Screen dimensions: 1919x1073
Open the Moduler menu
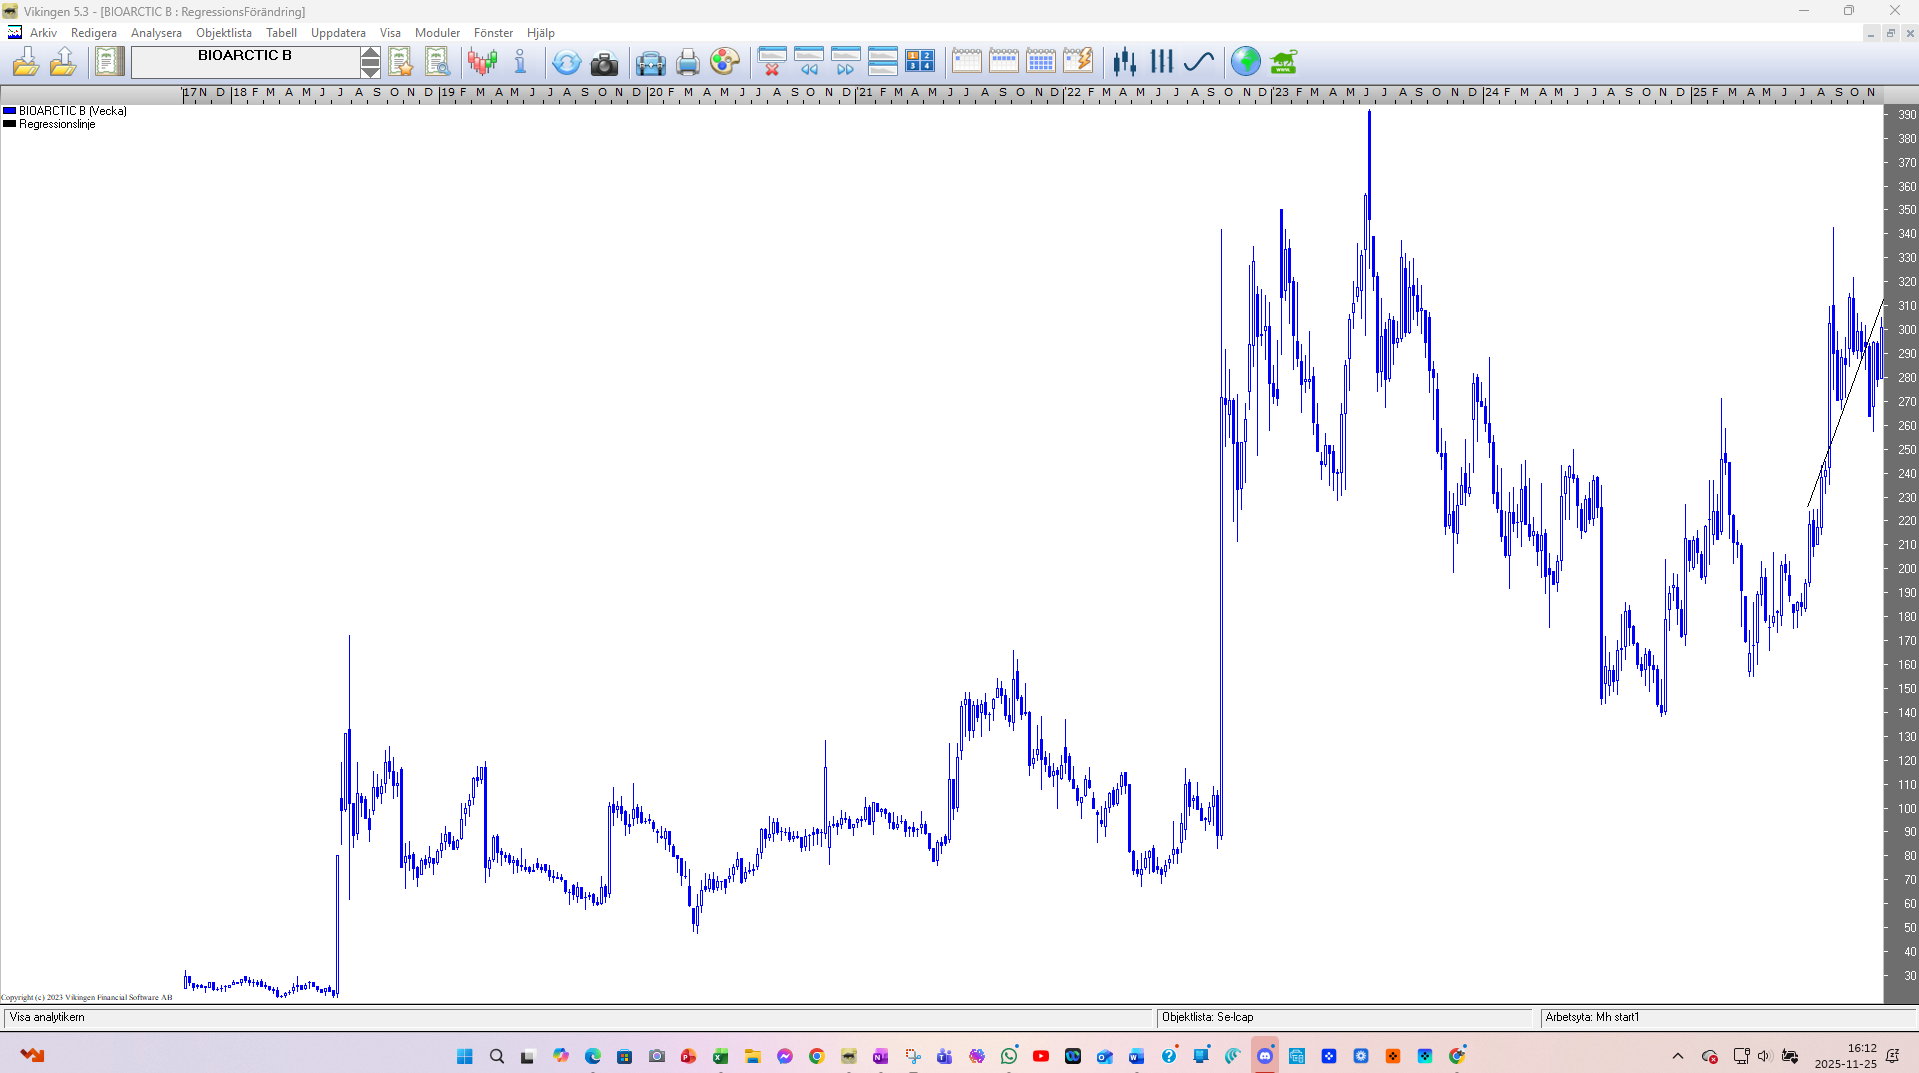(x=437, y=33)
